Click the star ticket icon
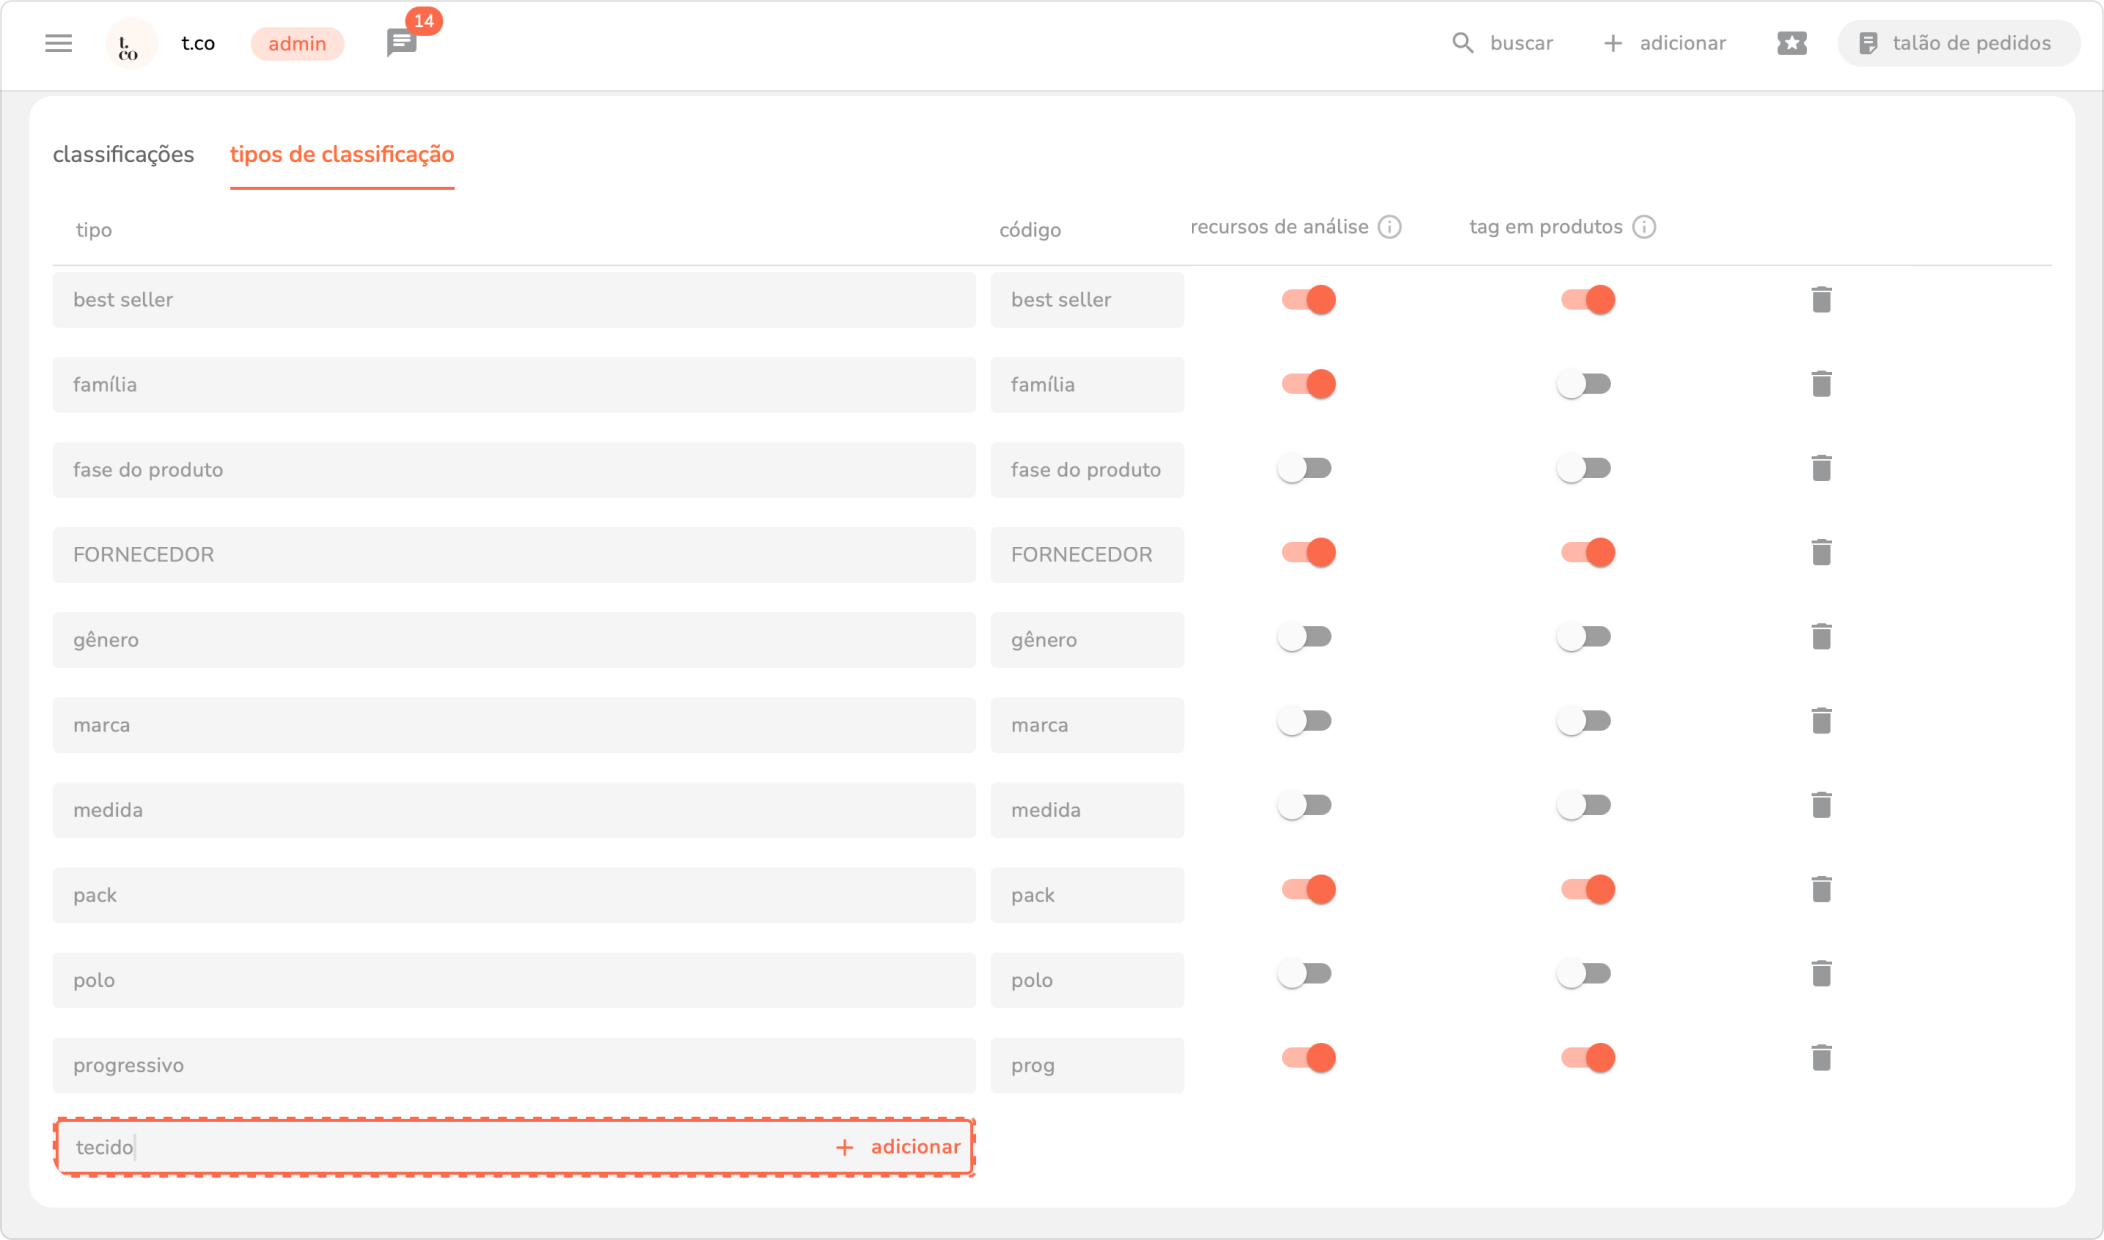Image resolution: width=2104 pixels, height=1240 pixels. [x=1791, y=43]
